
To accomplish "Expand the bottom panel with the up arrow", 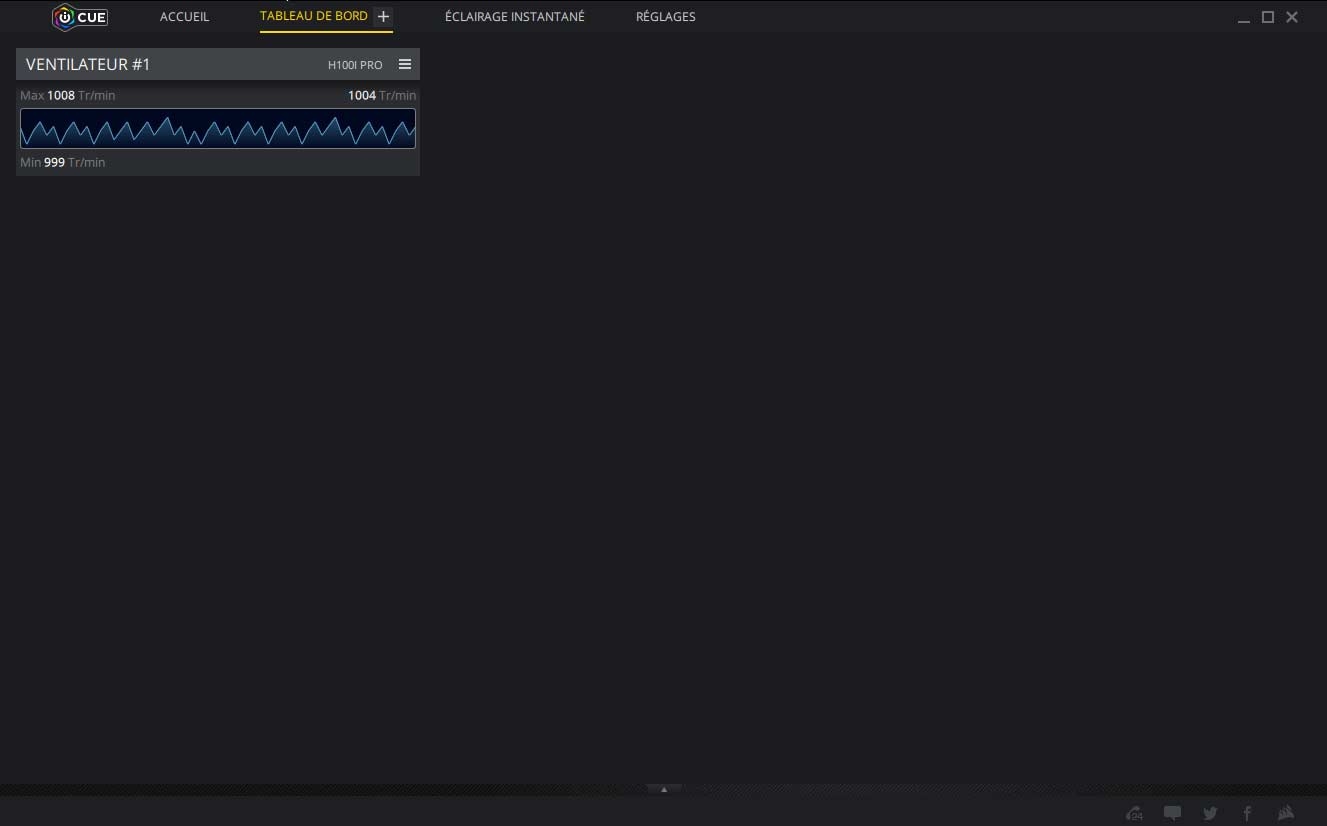I will point(664,789).
